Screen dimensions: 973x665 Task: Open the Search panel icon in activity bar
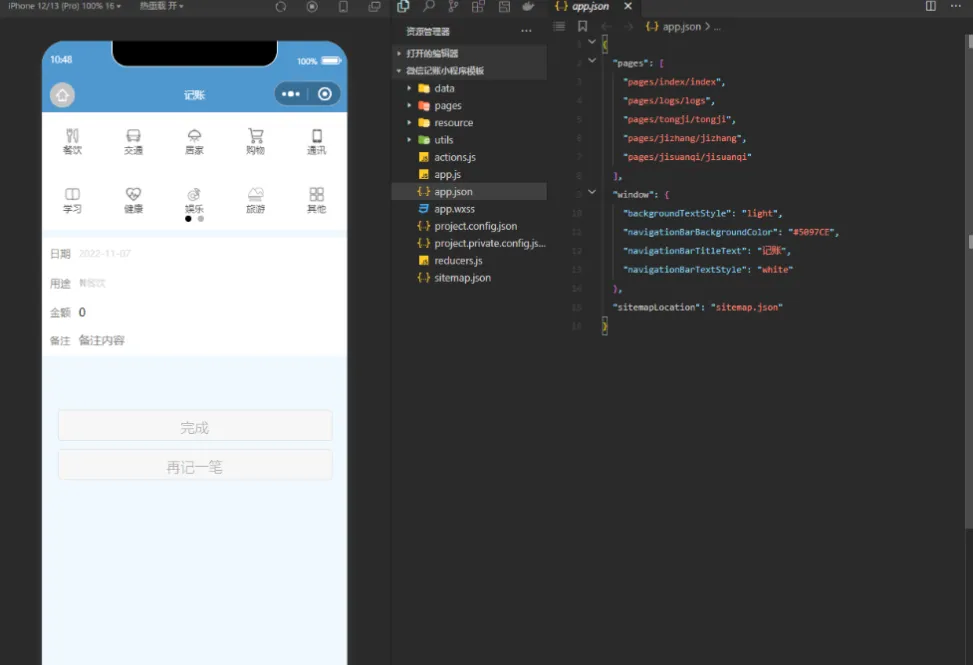click(x=428, y=7)
